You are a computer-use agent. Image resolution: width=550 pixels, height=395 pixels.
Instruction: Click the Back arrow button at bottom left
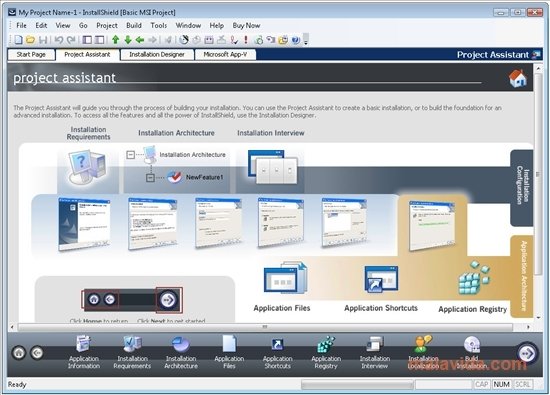pos(37,353)
